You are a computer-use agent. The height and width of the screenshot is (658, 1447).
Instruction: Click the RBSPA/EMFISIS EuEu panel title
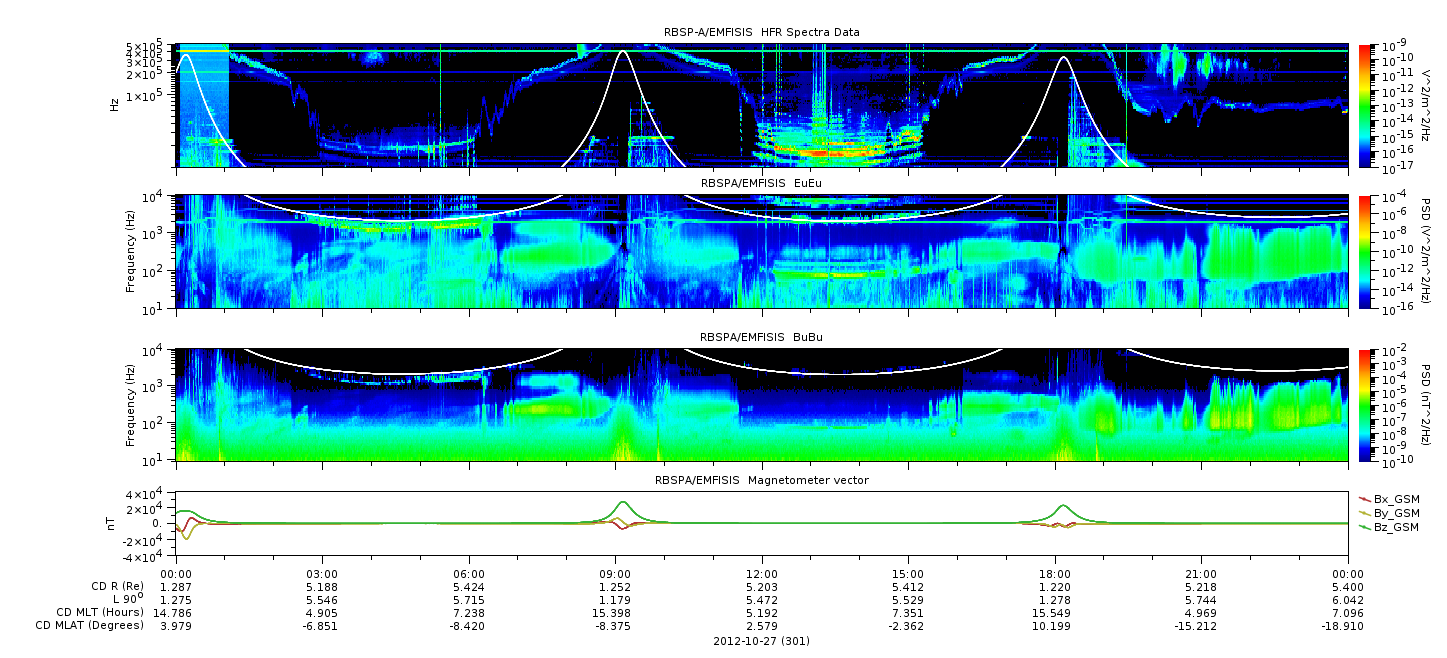coord(761,183)
